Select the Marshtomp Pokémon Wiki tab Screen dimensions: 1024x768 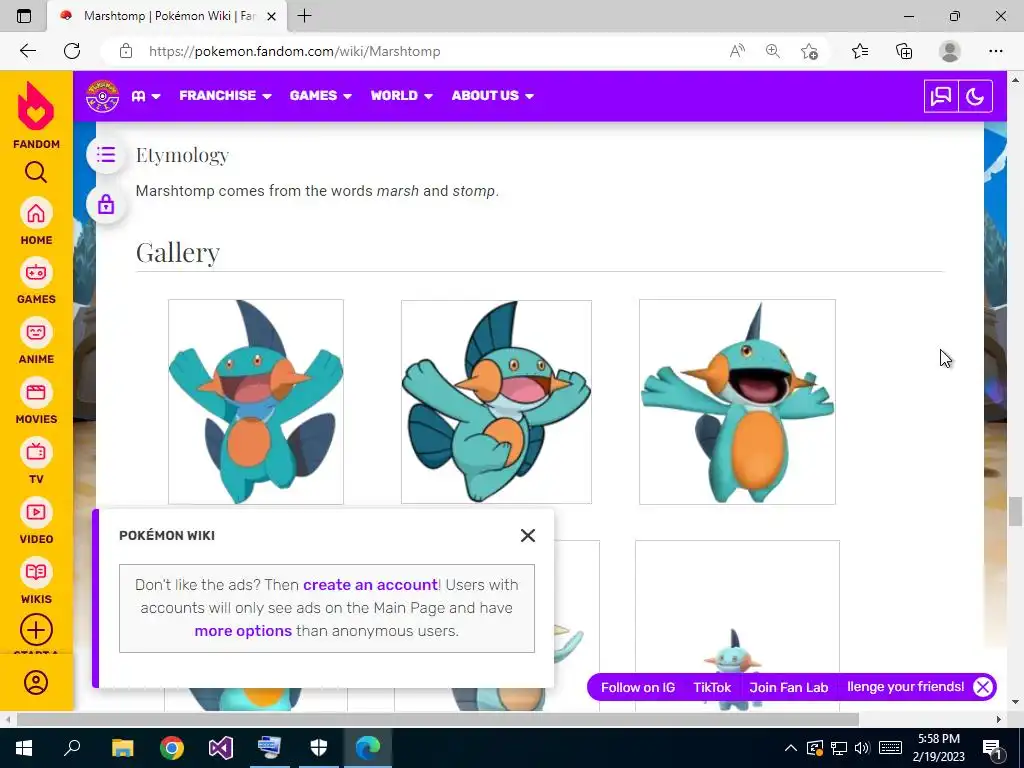point(167,16)
